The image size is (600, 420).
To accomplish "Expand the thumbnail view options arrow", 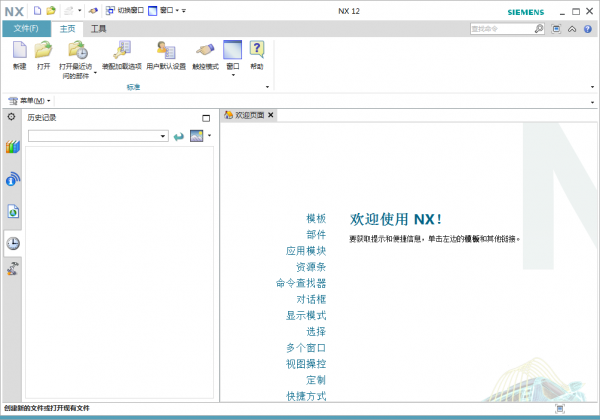I will click(209, 135).
